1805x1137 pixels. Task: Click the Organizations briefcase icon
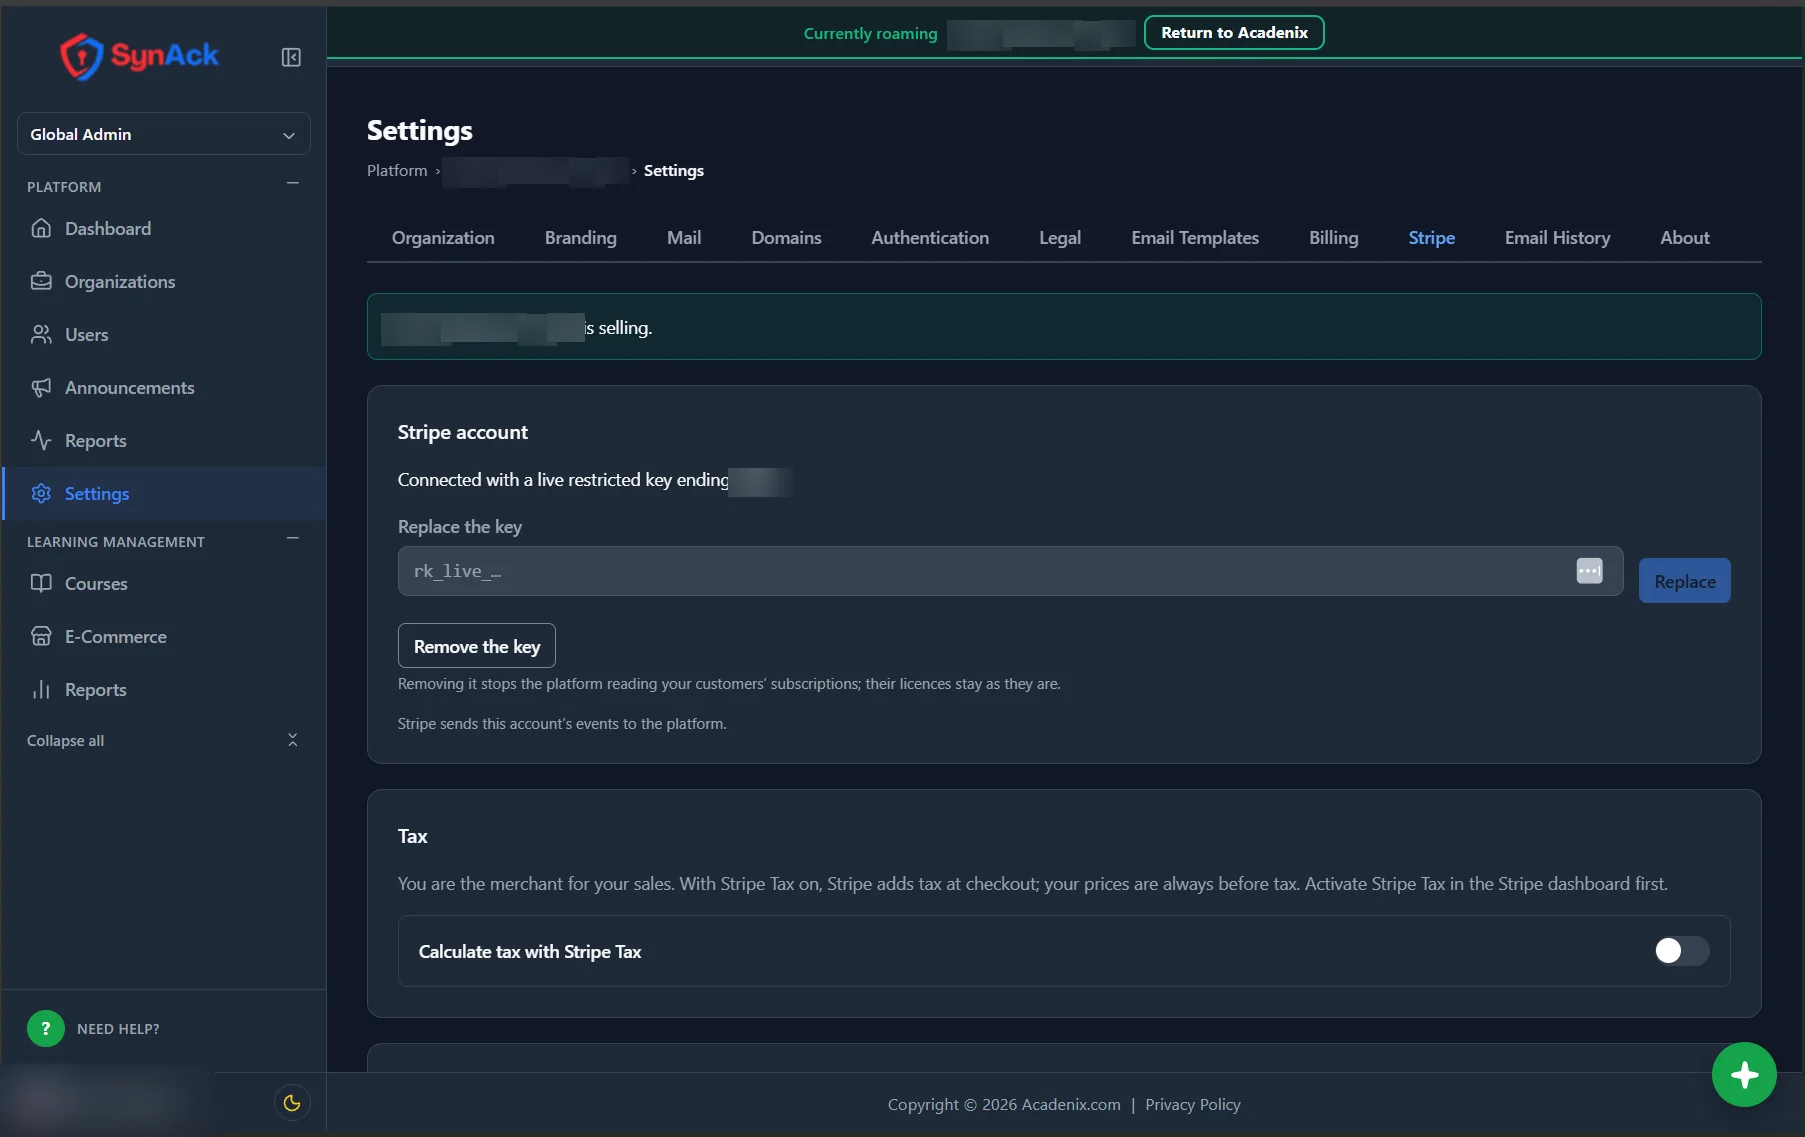(41, 281)
